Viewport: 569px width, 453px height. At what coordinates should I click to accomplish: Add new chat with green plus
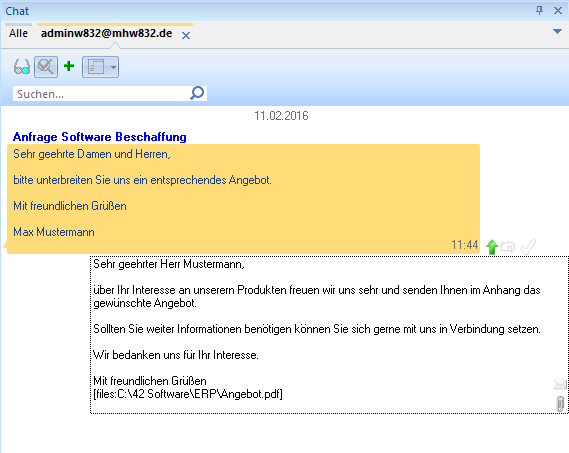[69, 66]
